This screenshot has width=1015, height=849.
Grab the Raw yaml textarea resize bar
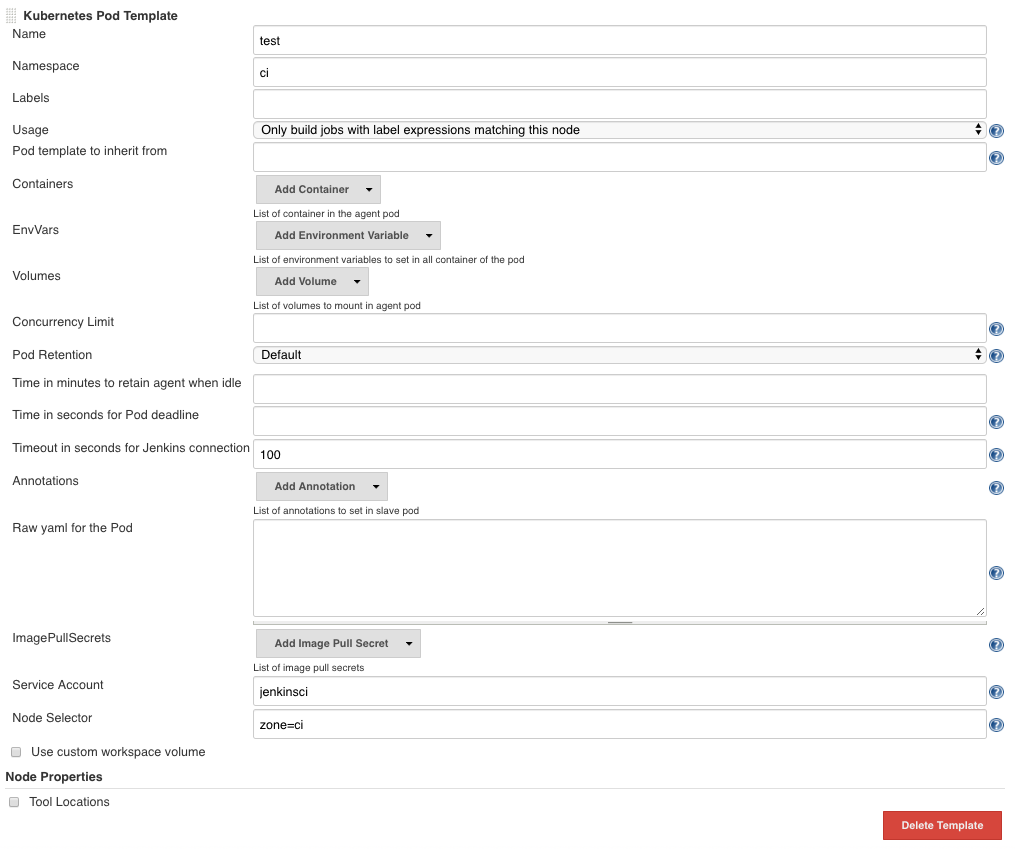tap(619, 623)
